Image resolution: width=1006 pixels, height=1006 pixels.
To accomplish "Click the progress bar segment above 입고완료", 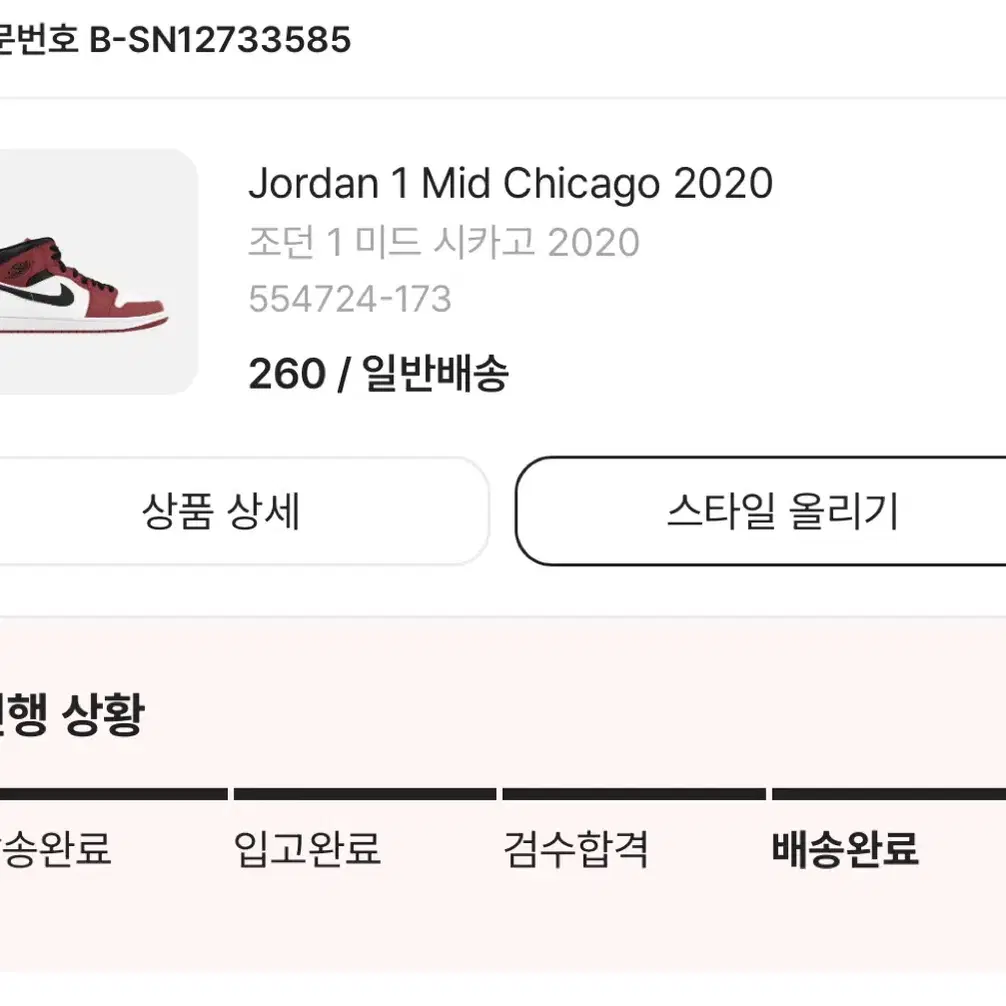I will click(365, 794).
